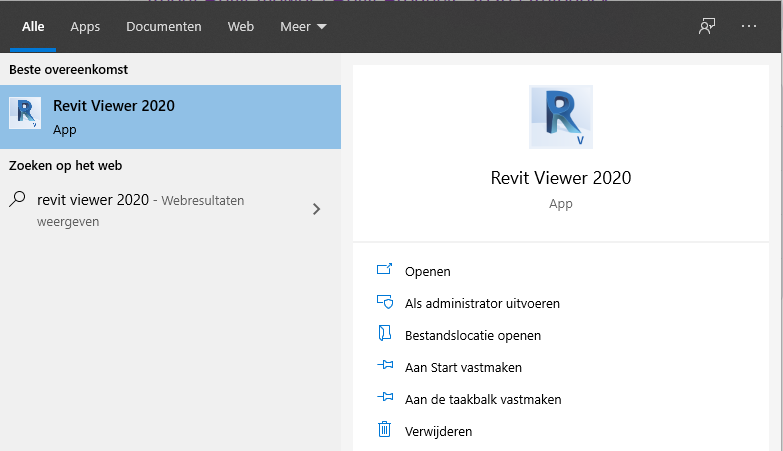Click pin icon beside Aan Start vastmaken
783x451 pixels.
coord(385,365)
